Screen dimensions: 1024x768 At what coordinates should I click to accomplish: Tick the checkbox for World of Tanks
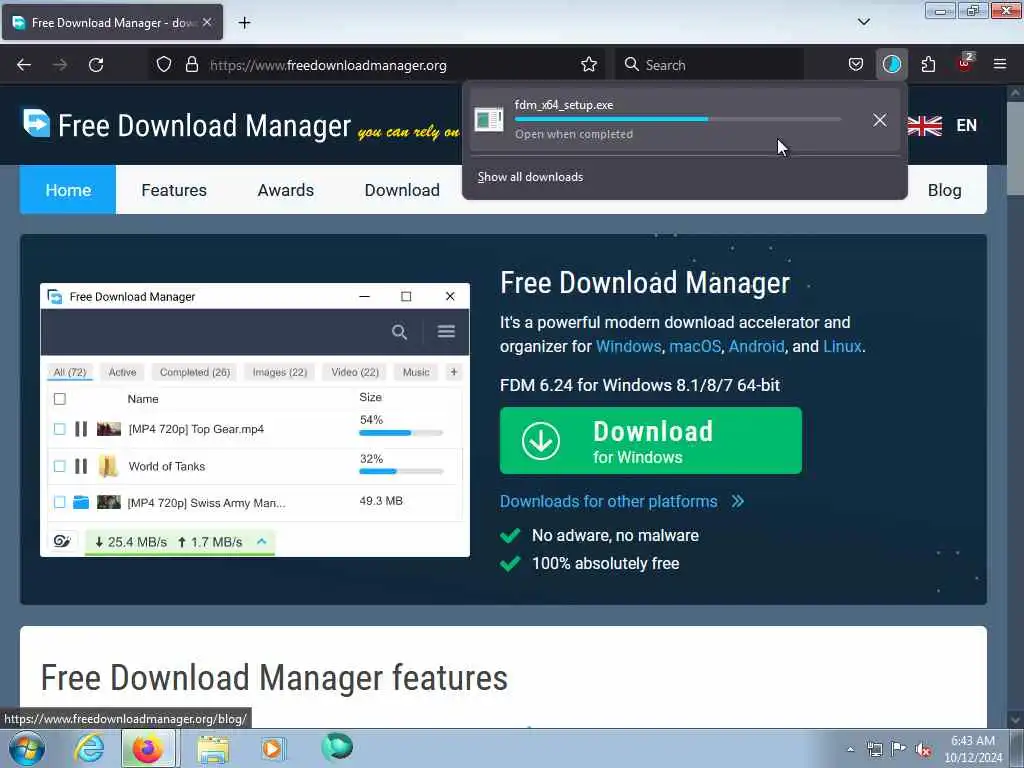coord(59,466)
